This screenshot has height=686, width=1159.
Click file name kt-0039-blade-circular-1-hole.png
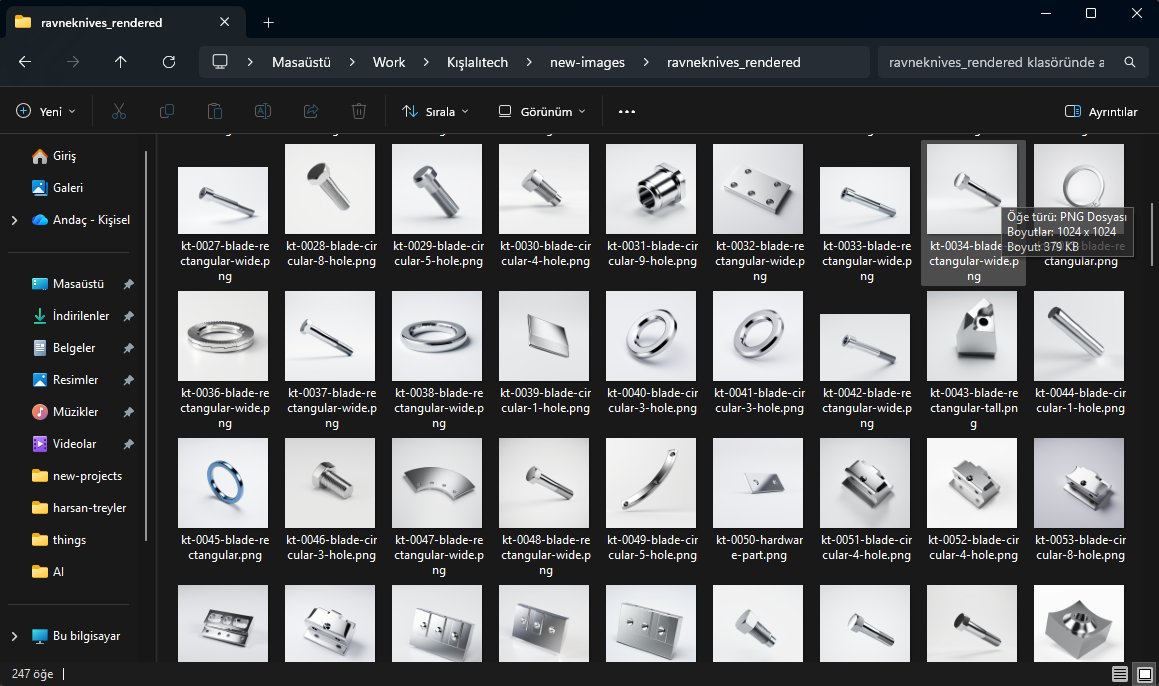pyautogui.click(x=545, y=401)
